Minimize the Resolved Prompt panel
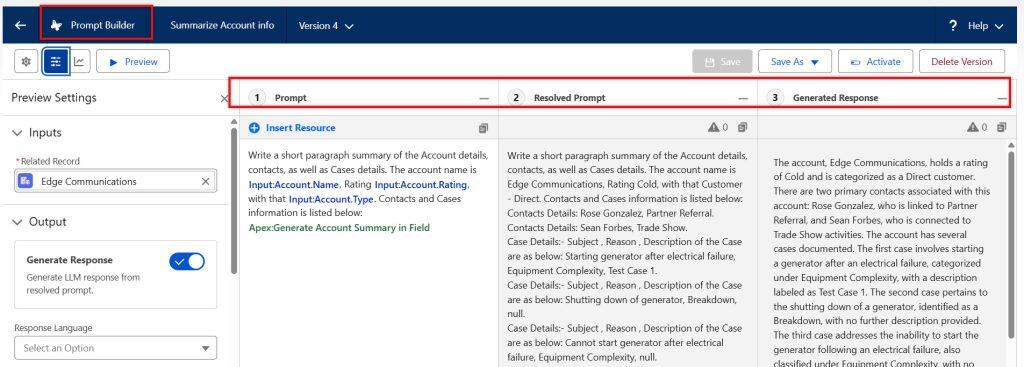Screen dimensions: 1024x367 pos(743,98)
